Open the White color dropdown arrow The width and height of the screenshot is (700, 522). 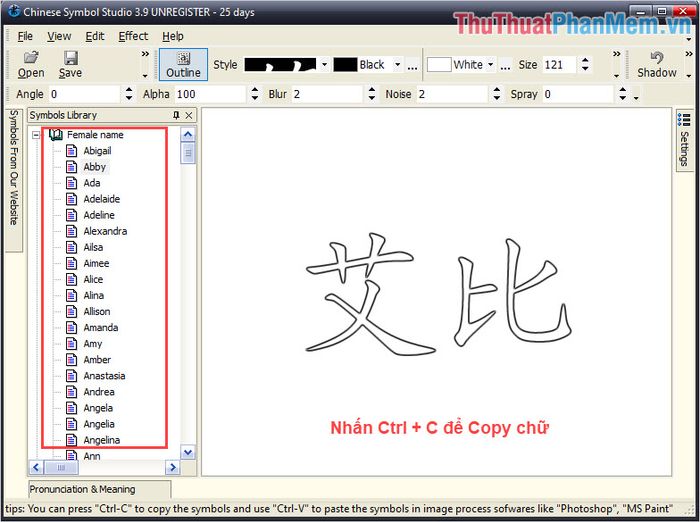coord(491,65)
